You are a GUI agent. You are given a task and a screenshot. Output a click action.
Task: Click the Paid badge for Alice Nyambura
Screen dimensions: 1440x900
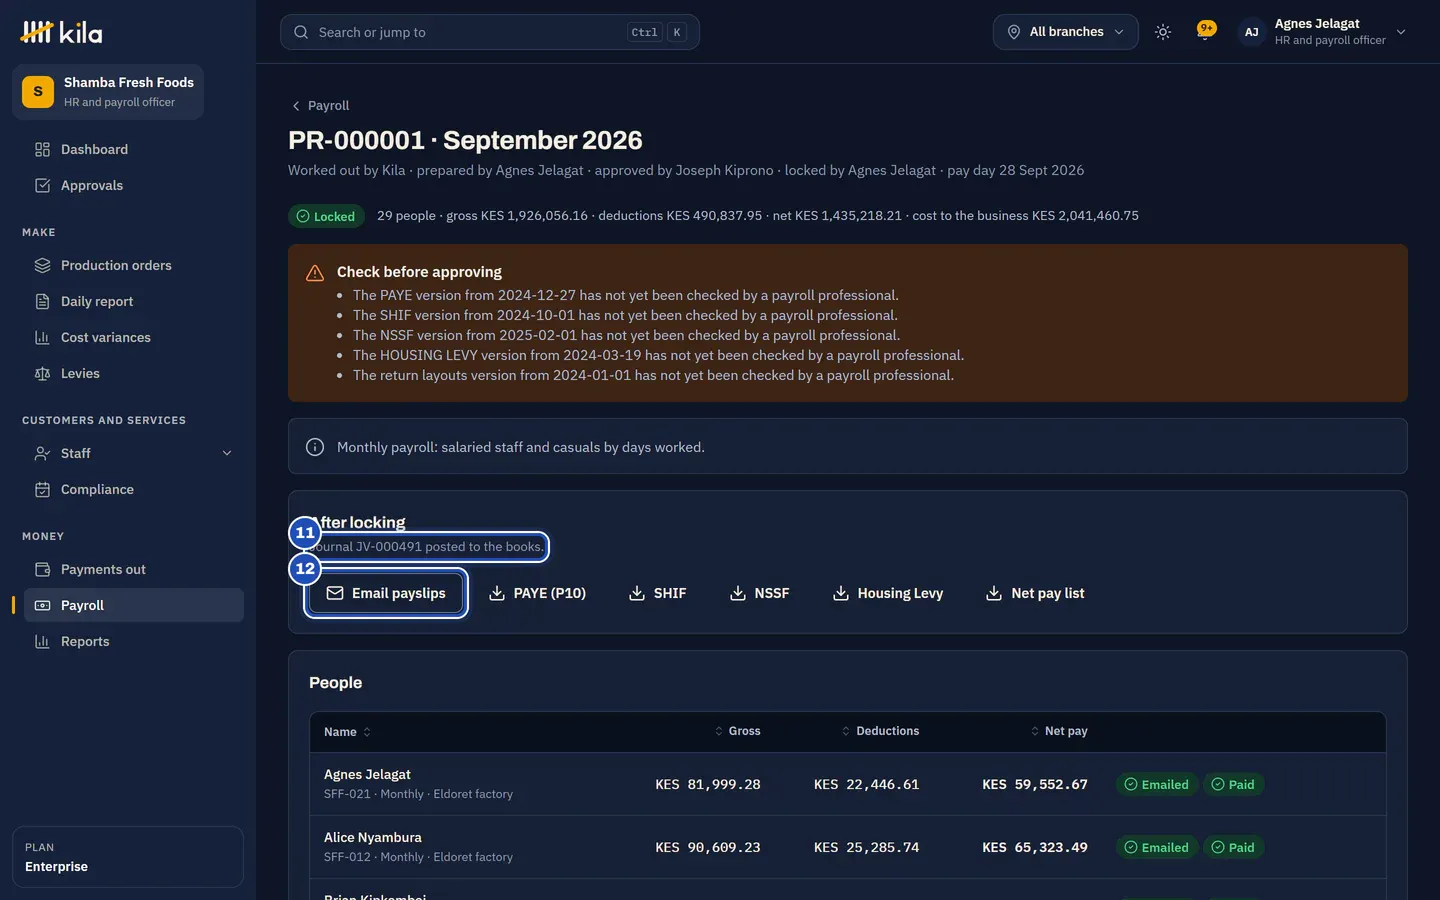pyautogui.click(x=1233, y=848)
